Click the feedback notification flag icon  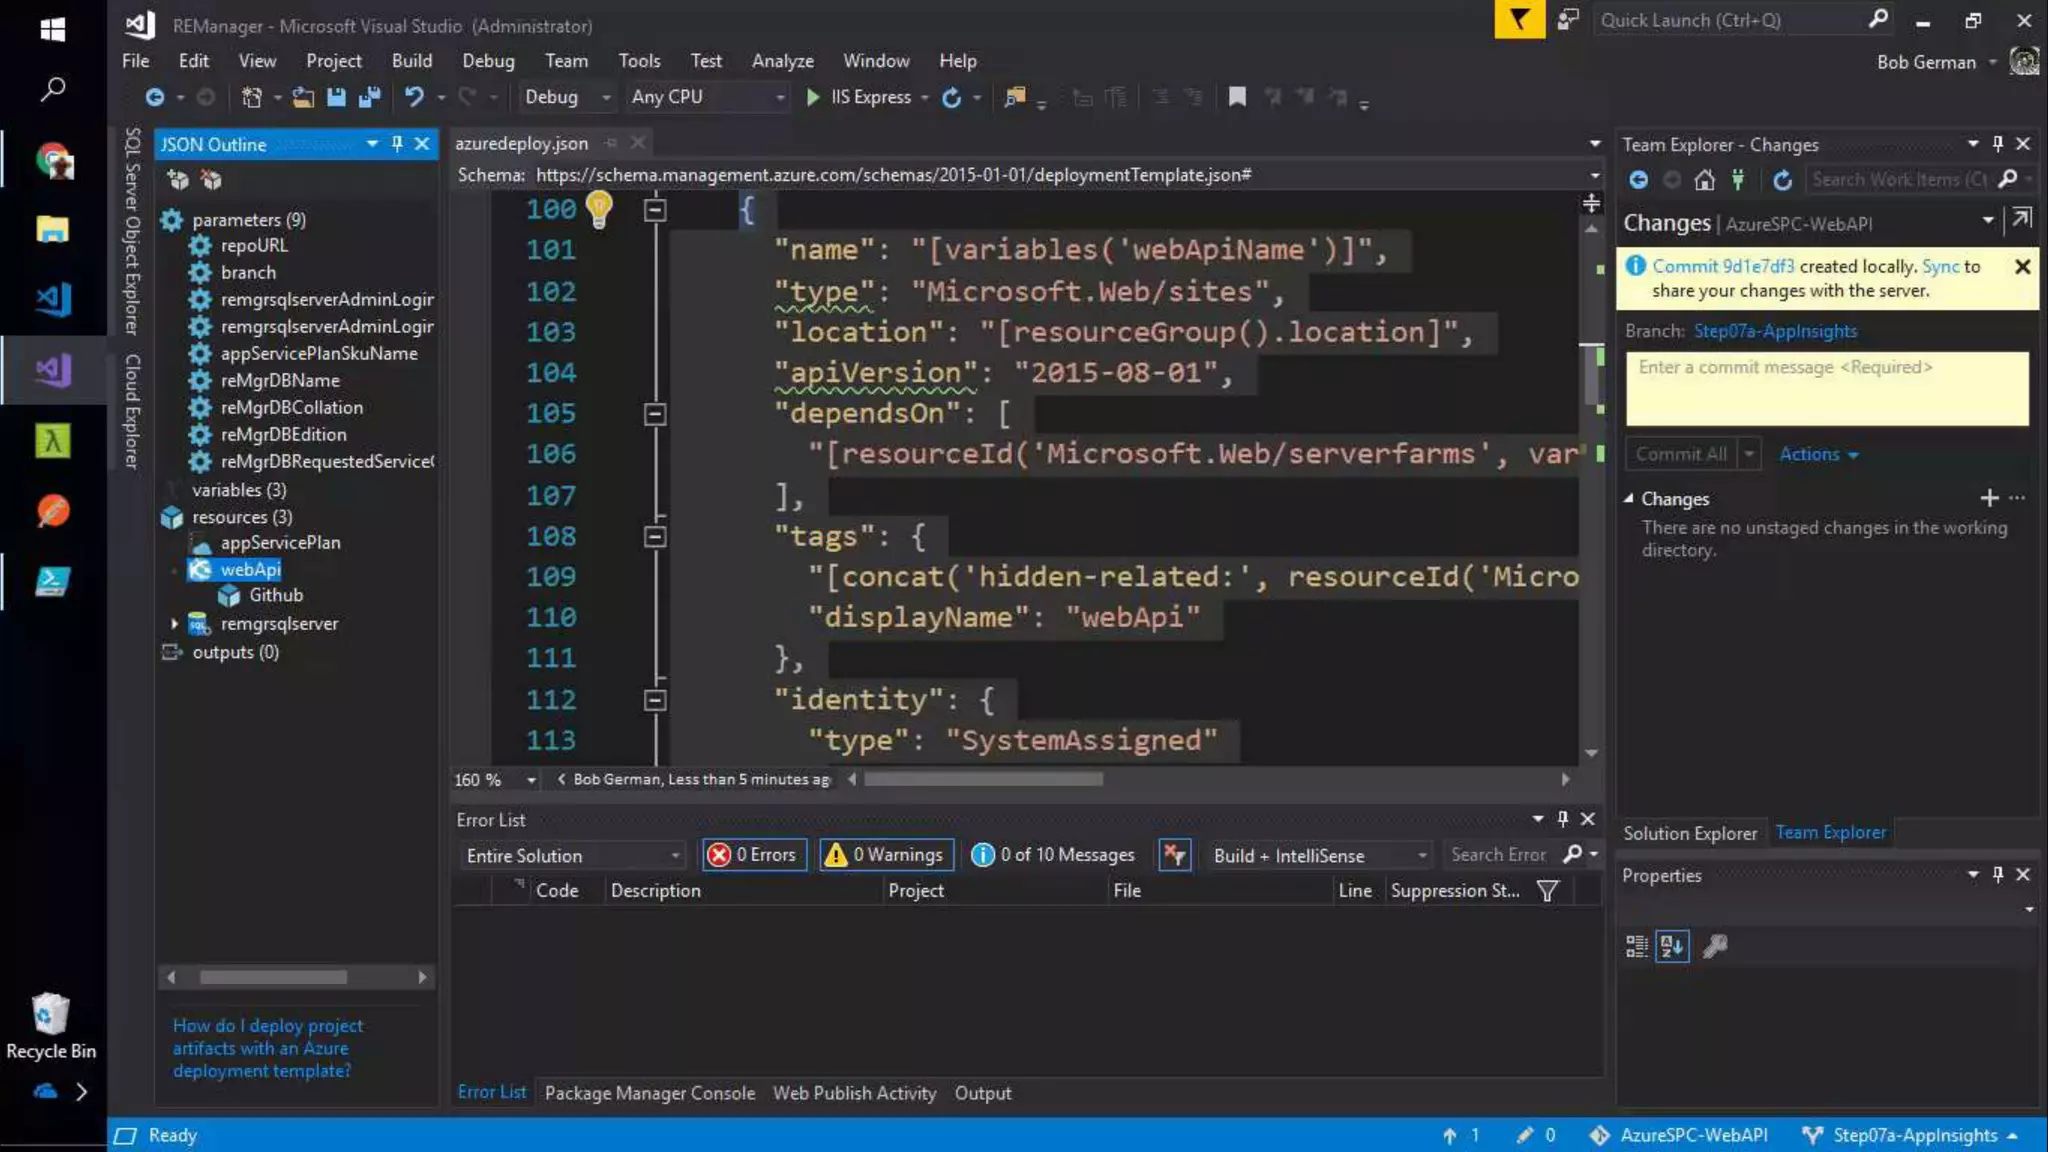click(1518, 20)
